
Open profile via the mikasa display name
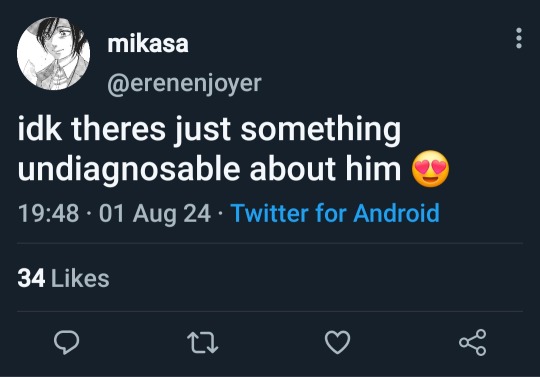[148, 44]
